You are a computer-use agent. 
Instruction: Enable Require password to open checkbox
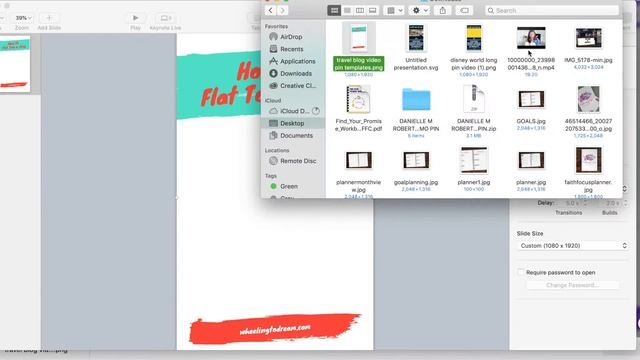pyautogui.click(x=520, y=272)
